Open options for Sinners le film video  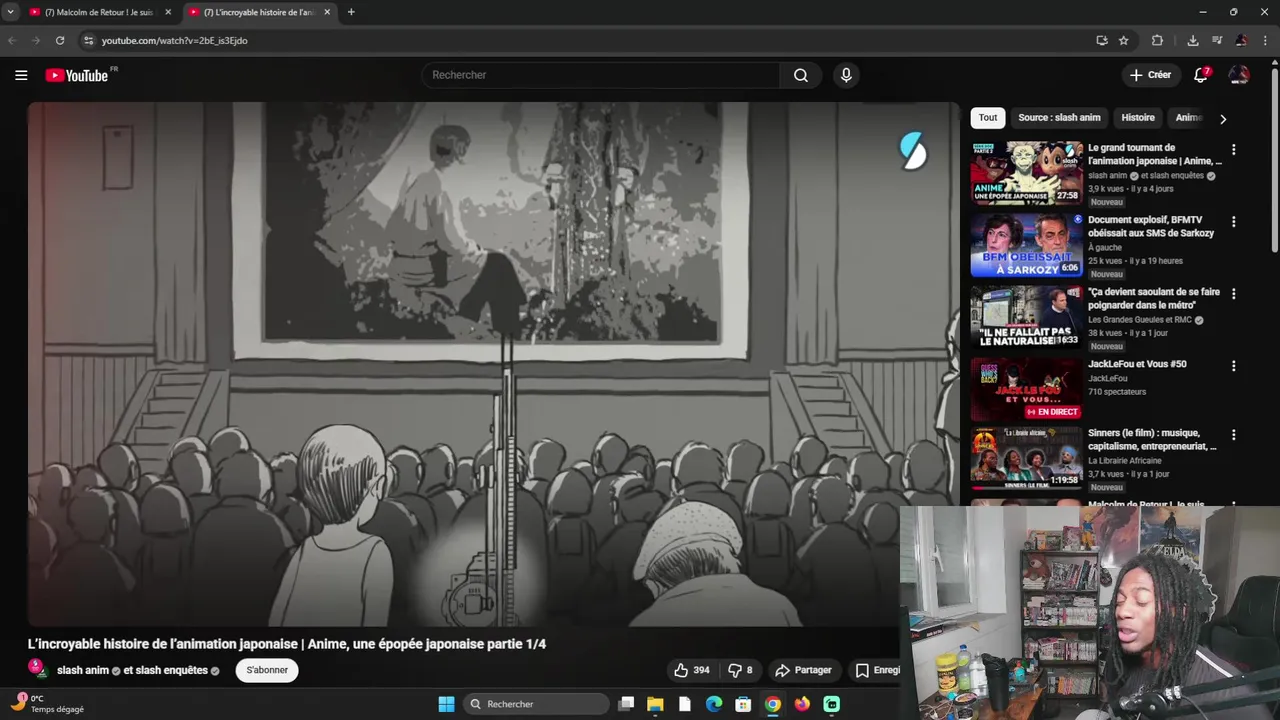pyautogui.click(x=1233, y=434)
